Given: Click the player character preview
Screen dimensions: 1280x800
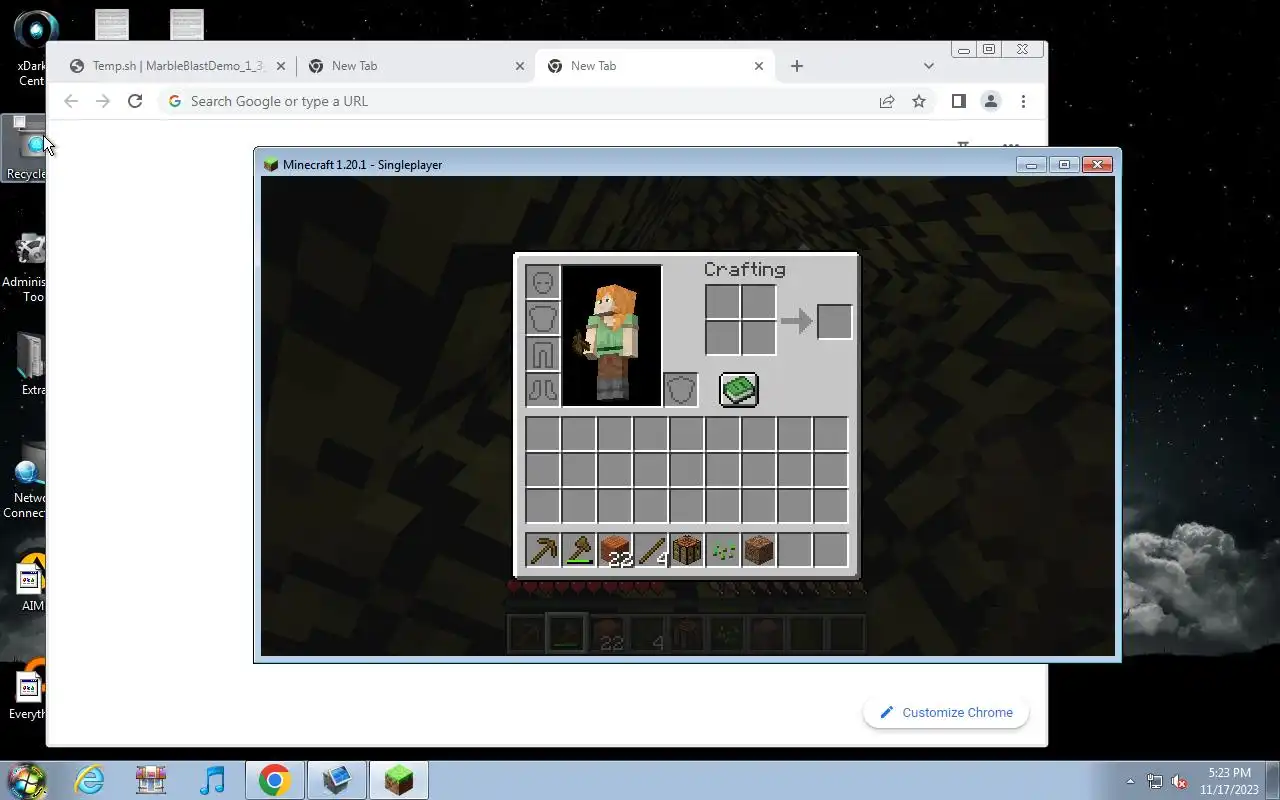Looking at the screenshot, I should pos(612,336).
